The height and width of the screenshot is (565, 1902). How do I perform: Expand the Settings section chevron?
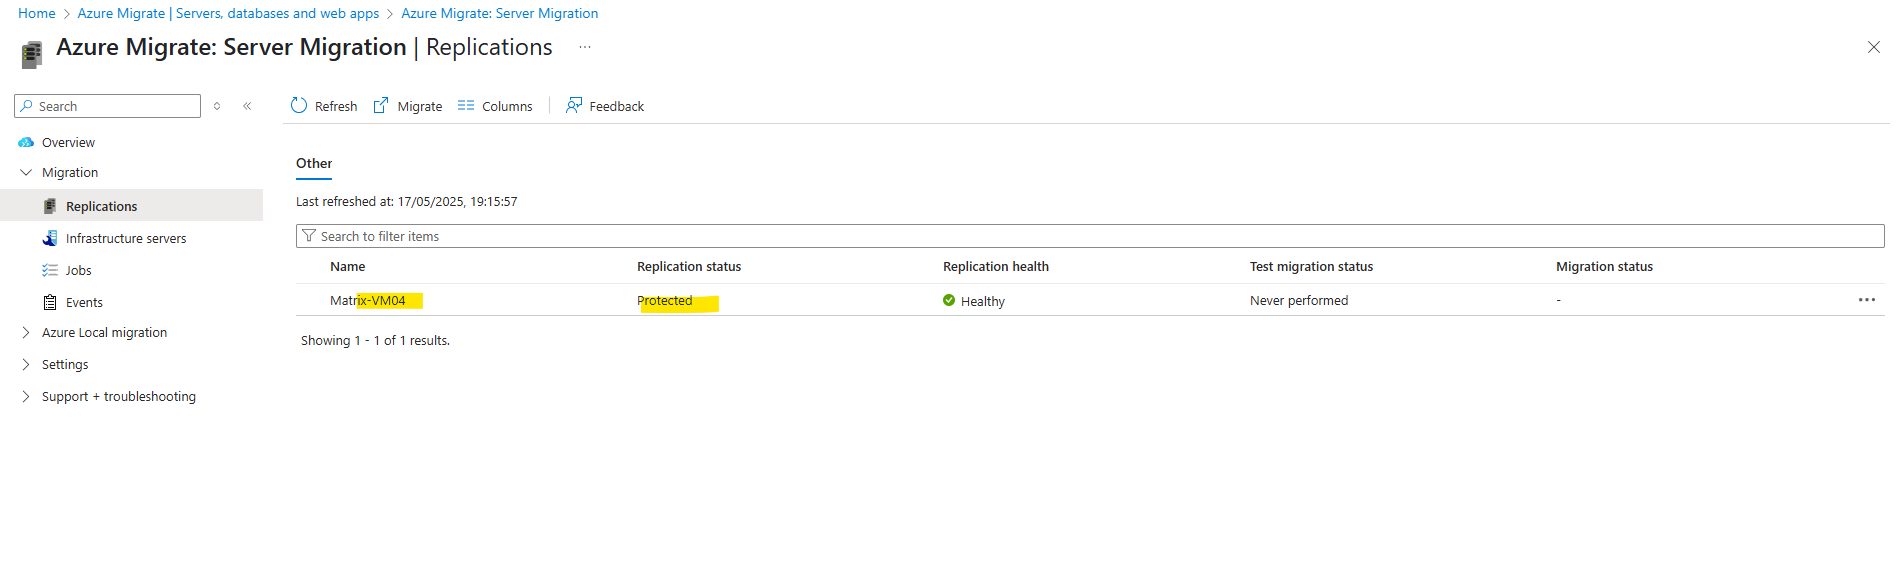(26, 364)
